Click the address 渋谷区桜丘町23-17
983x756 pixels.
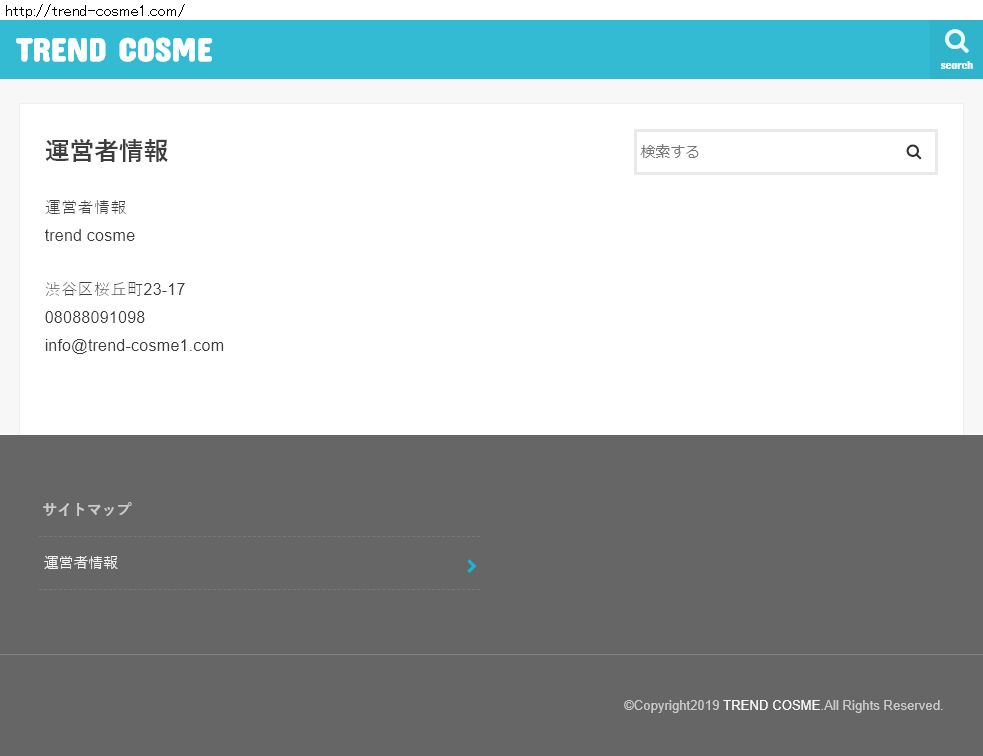pos(115,289)
